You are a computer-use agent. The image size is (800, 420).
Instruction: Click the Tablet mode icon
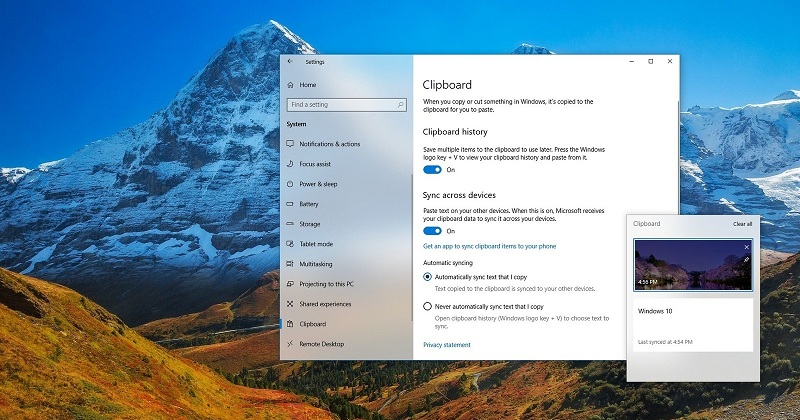tap(290, 244)
